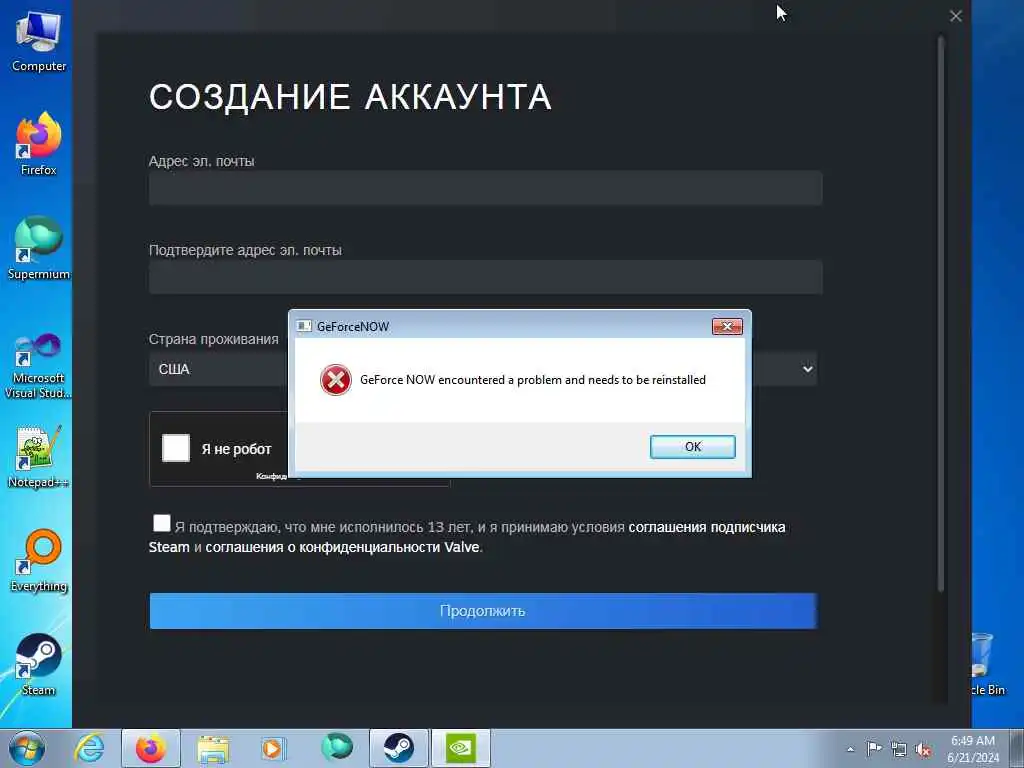Viewport: 1024px width, 768px height.
Task: Check the age 13 confirmation checkbox
Action: point(161,523)
